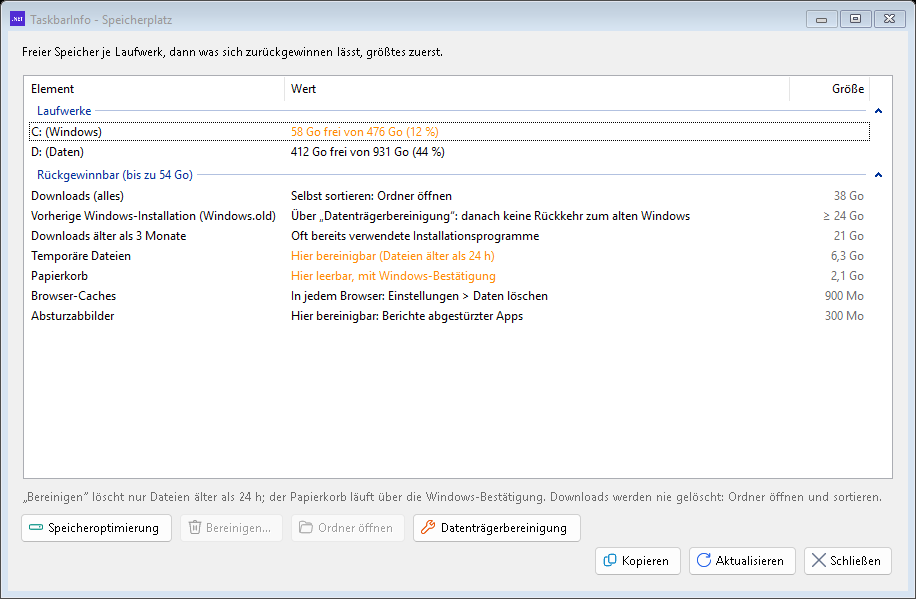Click value '58 Go frei von 476 Go (12 %)'
The image size is (916, 599).
tap(365, 132)
